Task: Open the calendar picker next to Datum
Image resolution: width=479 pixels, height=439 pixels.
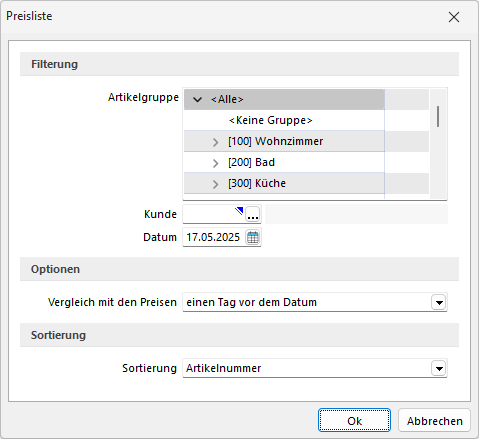Action: click(253, 237)
